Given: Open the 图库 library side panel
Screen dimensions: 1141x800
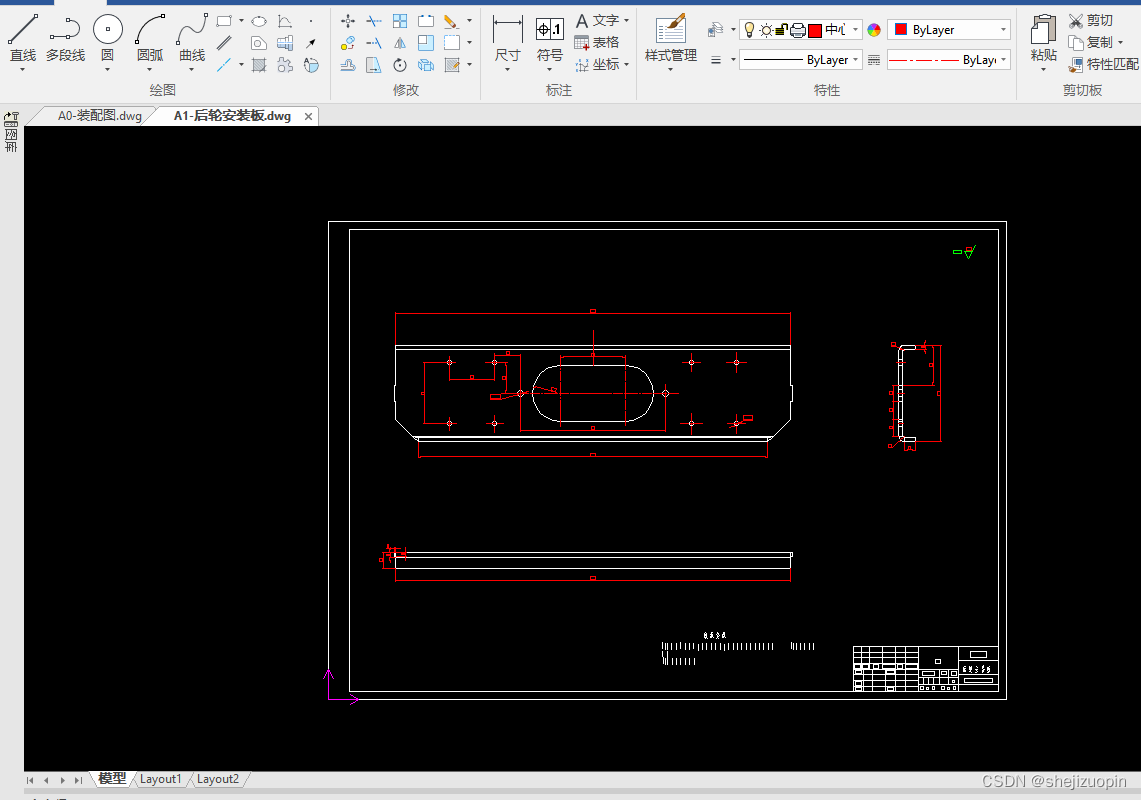Looking at the screenshot, I should pos(11,132).
